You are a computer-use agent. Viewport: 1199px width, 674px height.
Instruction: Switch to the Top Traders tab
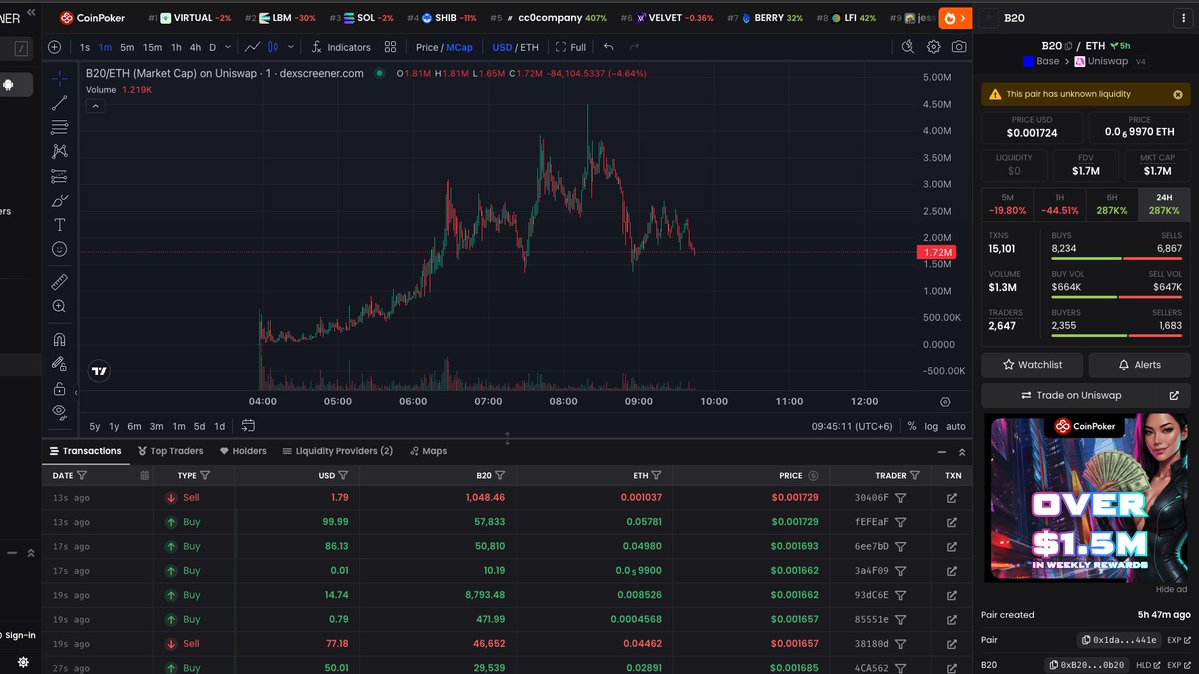point(171,451)
